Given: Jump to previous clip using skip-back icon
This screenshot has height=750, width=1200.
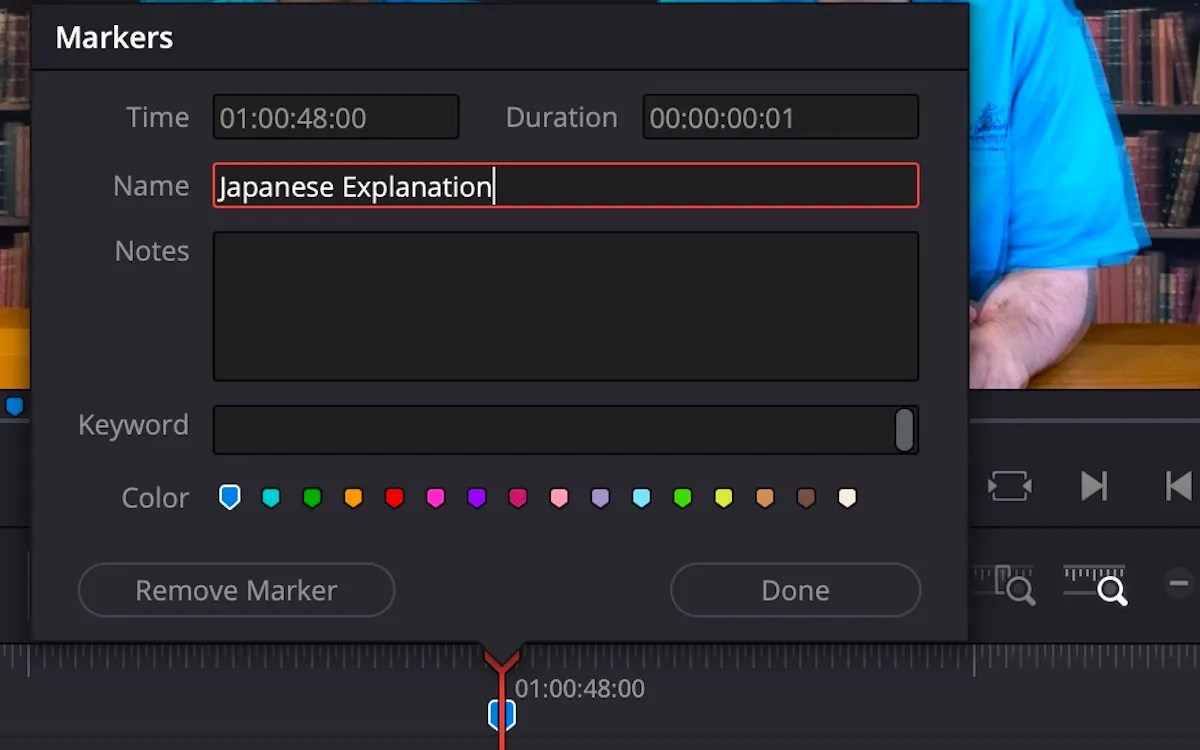Looking at the screenshot, I should tap(1178, 485).
